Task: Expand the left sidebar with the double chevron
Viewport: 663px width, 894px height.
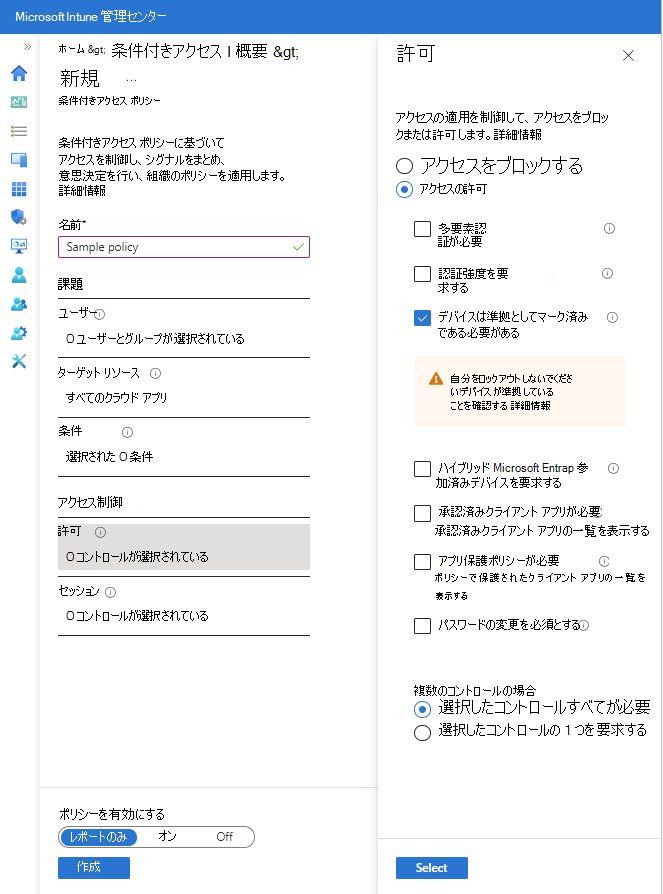Action: [27, 47]
